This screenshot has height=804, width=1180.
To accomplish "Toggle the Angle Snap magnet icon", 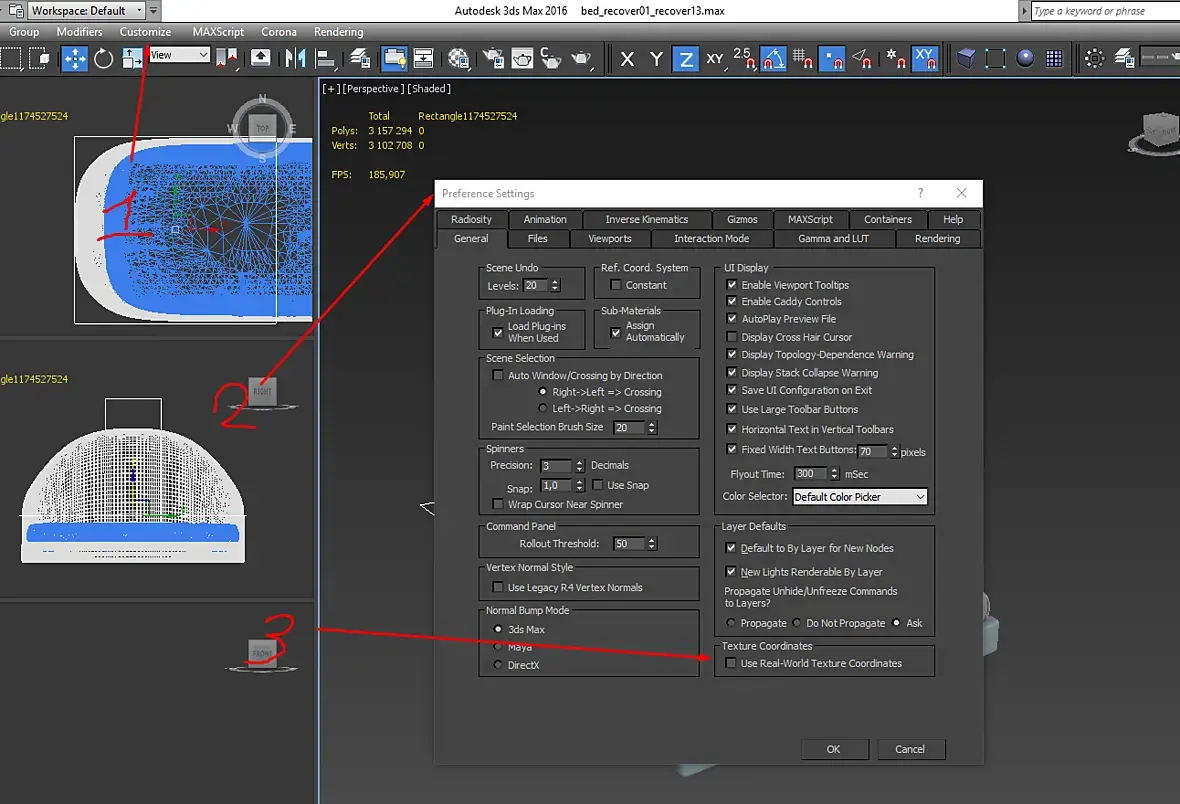I will point(772,59).
